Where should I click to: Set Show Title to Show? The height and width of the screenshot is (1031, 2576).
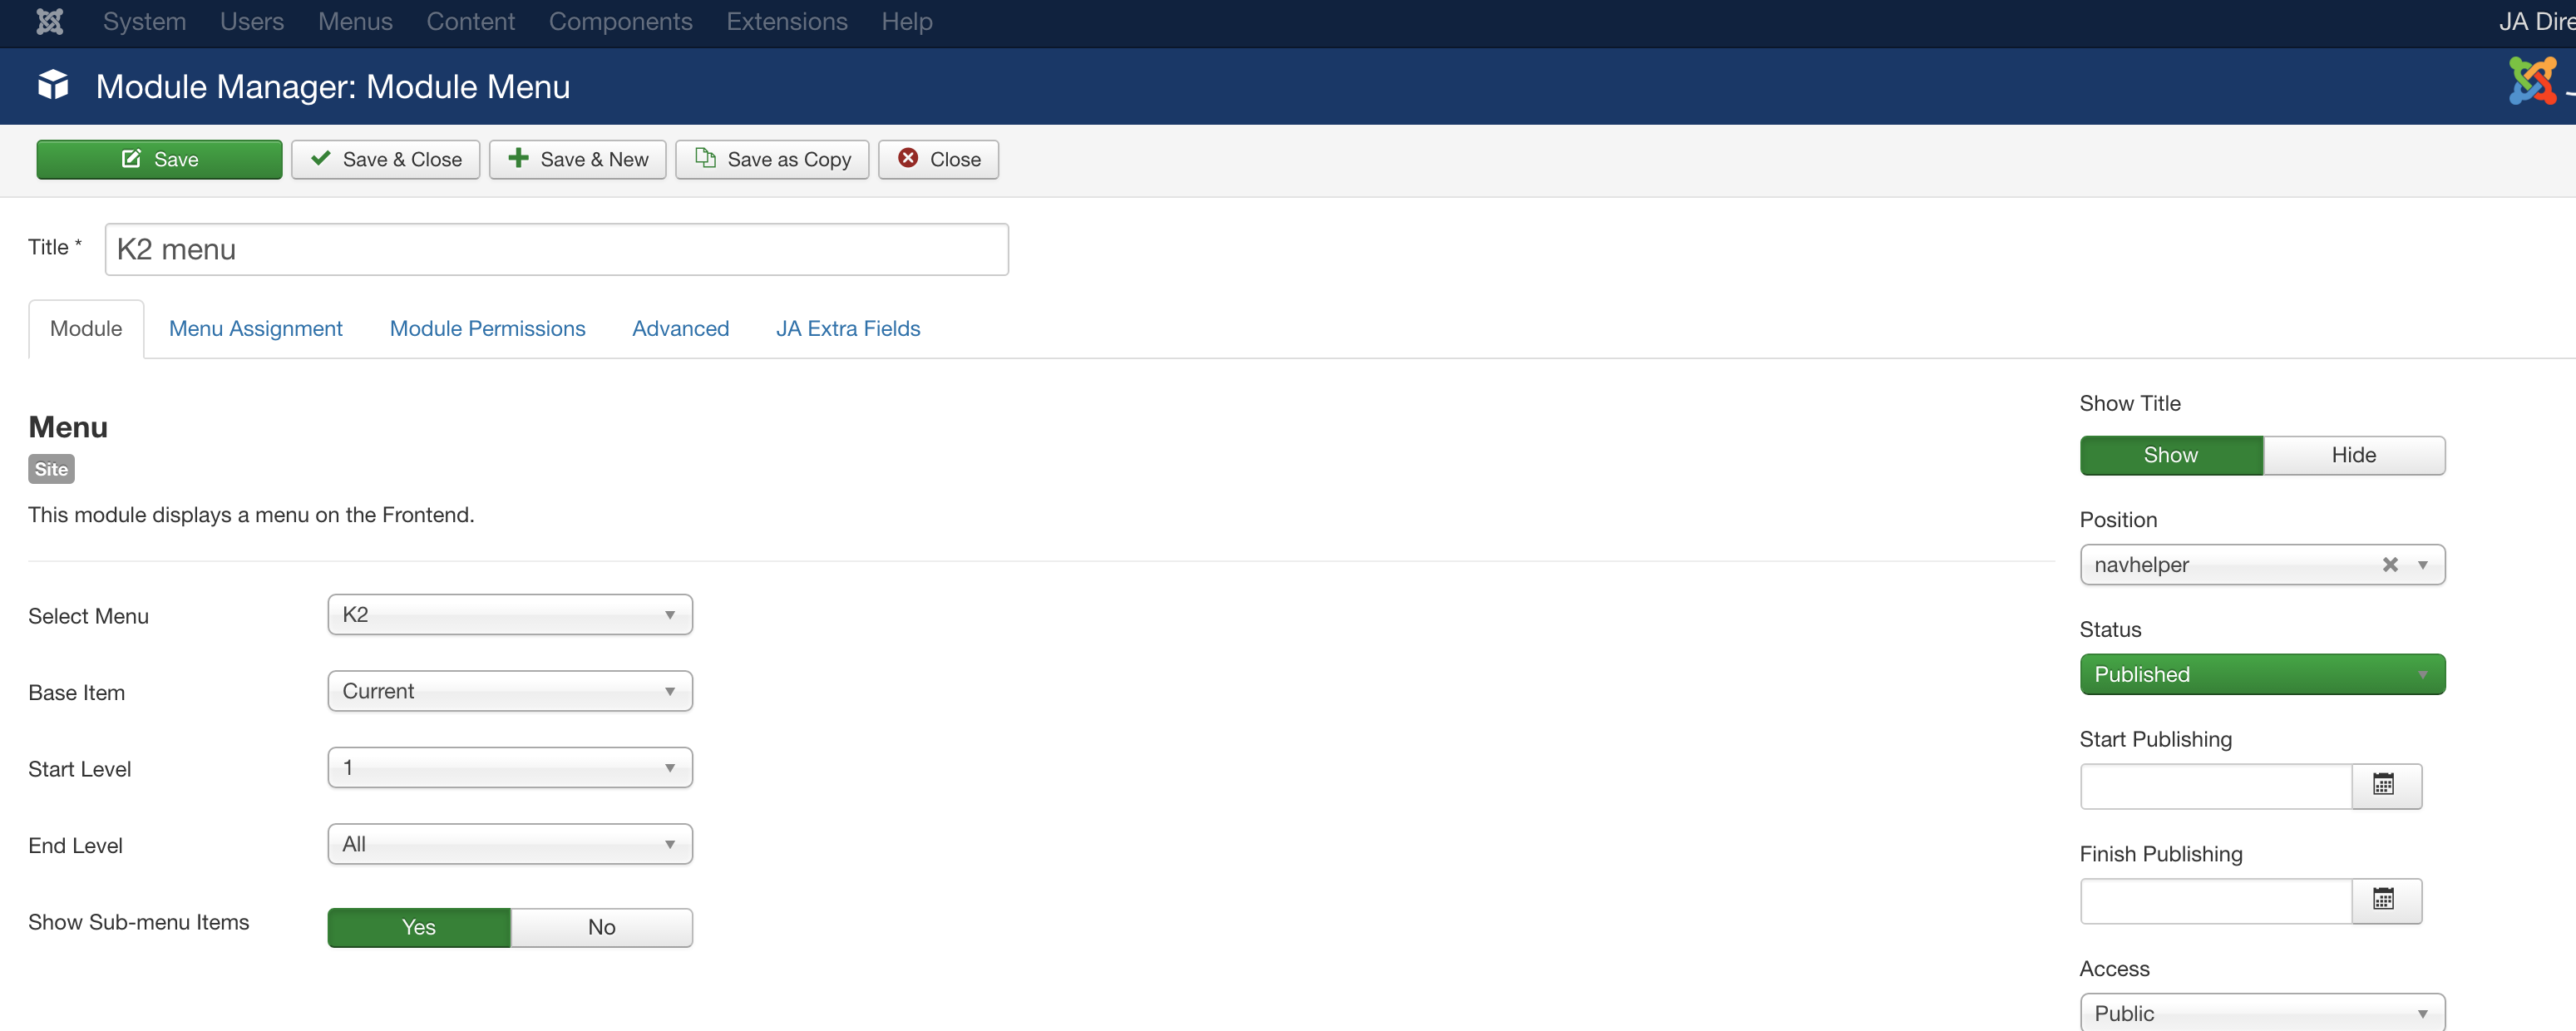[x=2170, y=455]
